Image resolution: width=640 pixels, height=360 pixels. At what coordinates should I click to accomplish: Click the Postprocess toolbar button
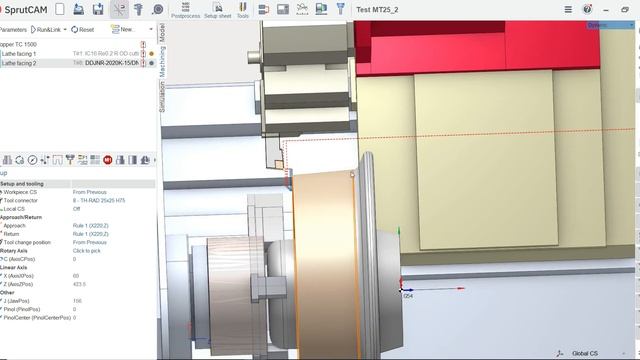pyautogui.click(x=185, y=10)
